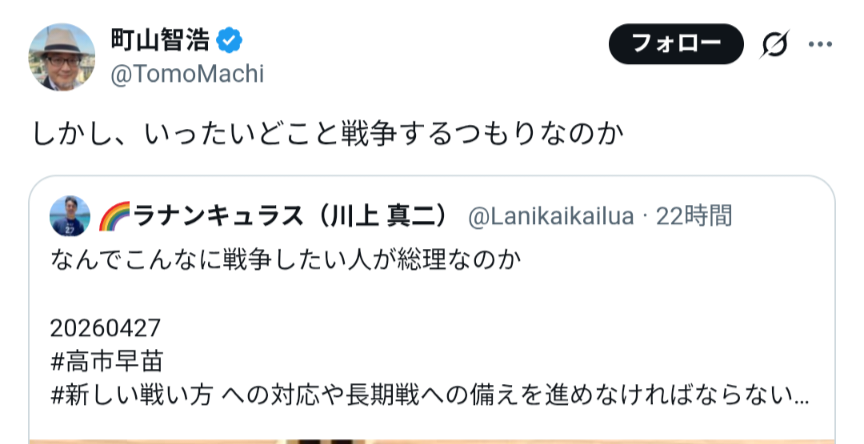
Task: Click the truncated text への対応や長期戦への備え
Action: click(x=500, y=394)
